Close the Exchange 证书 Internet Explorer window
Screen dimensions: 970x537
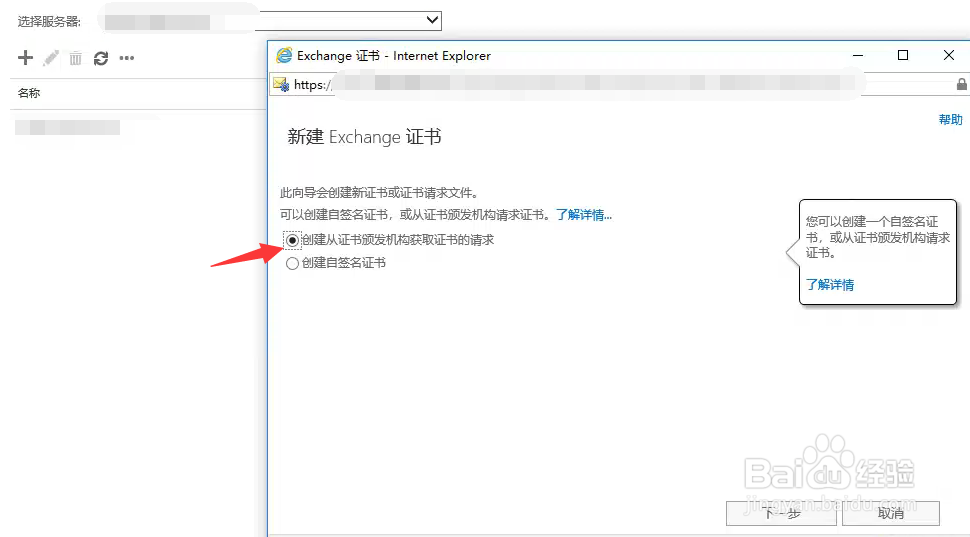(x=948, y=56)
